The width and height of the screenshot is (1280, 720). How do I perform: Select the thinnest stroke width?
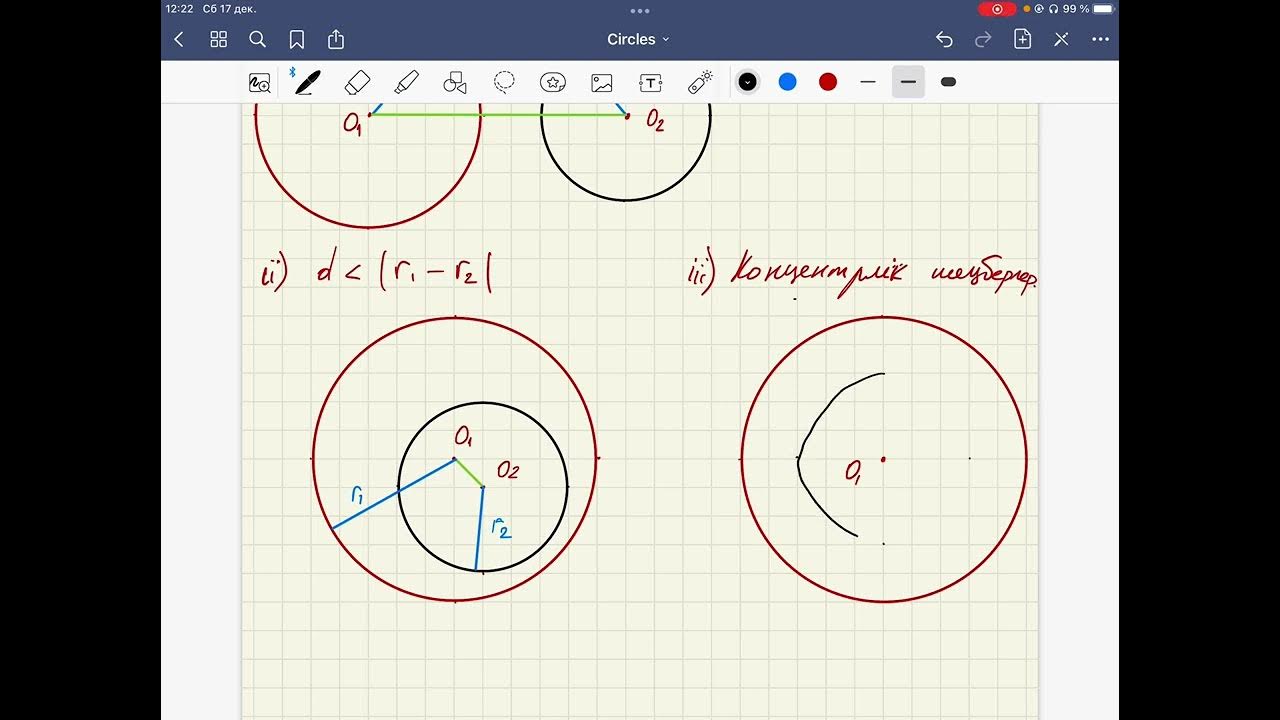click(x=868, y=82)
